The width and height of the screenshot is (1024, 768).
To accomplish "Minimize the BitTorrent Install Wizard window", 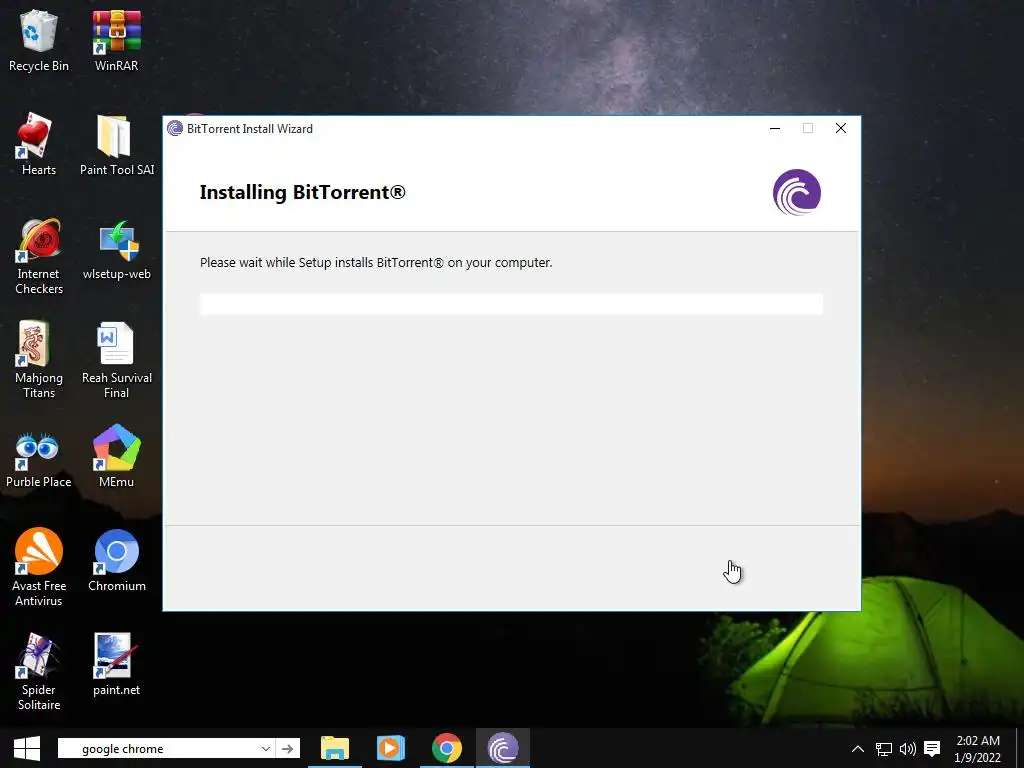I will pyautogui.click(x=775, y=129).
